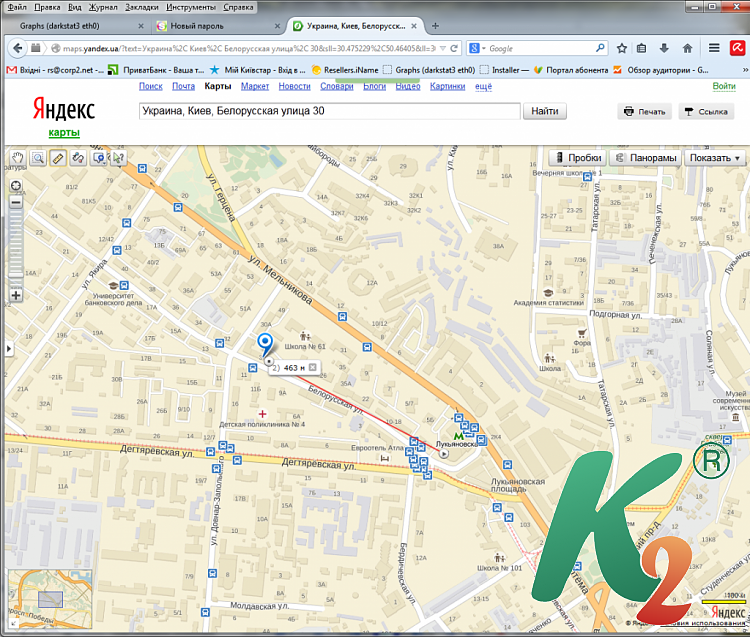Click the Войти login link
Image resolution: width=750 pixels, height=637 pixels.
(x=724, y=86)
